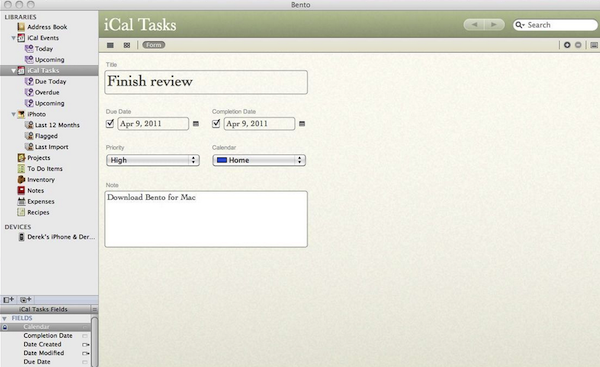600x367 pixels.
Task: Open the Calendar dropdown showing Home
Action: [x=259, y=160]
